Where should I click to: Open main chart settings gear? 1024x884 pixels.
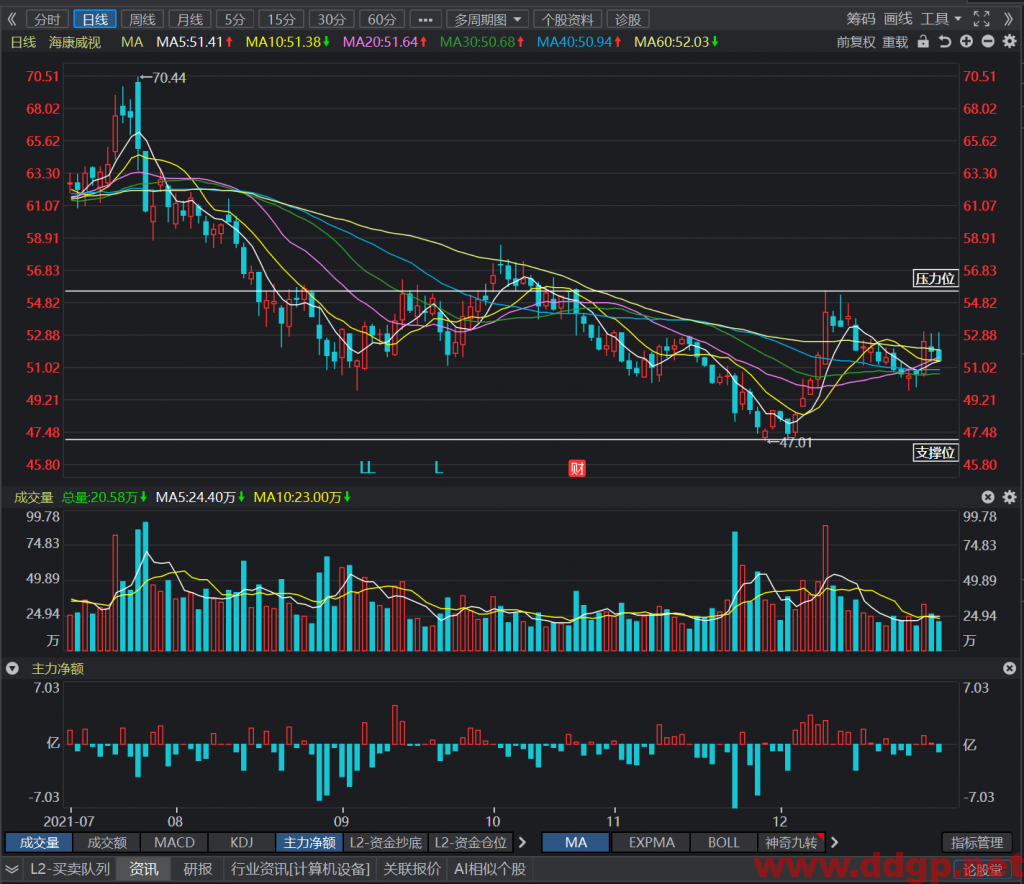1010,42
